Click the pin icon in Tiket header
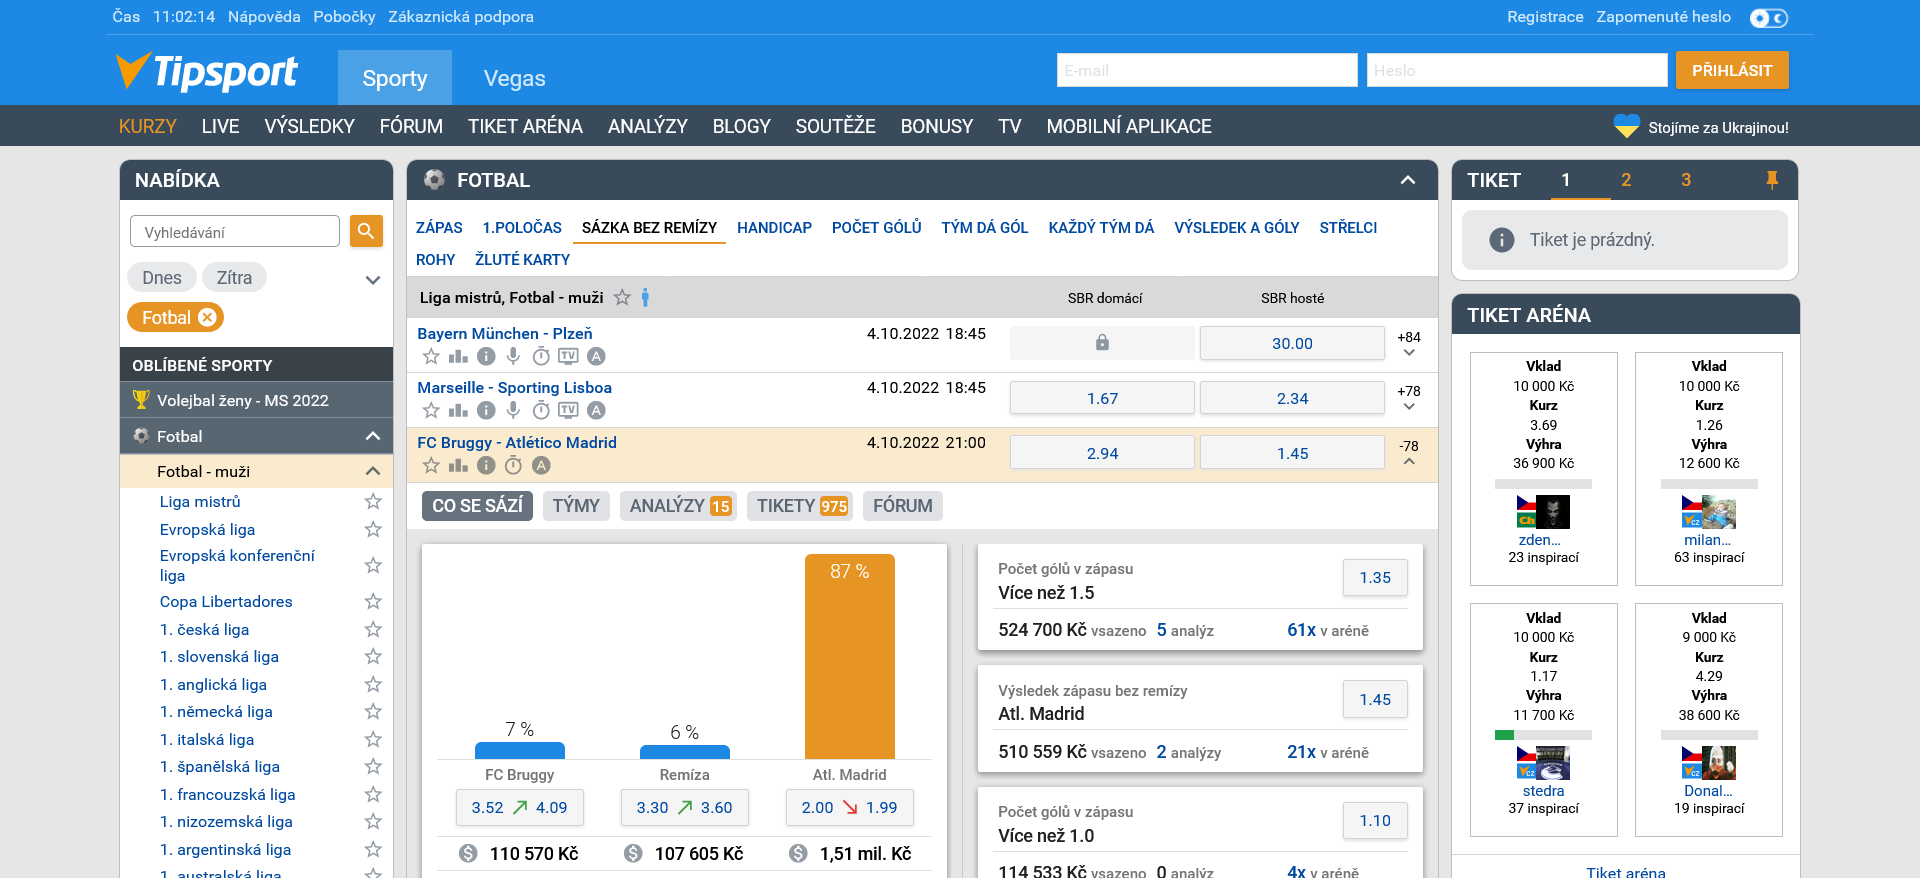 (x=1771, y=180)
